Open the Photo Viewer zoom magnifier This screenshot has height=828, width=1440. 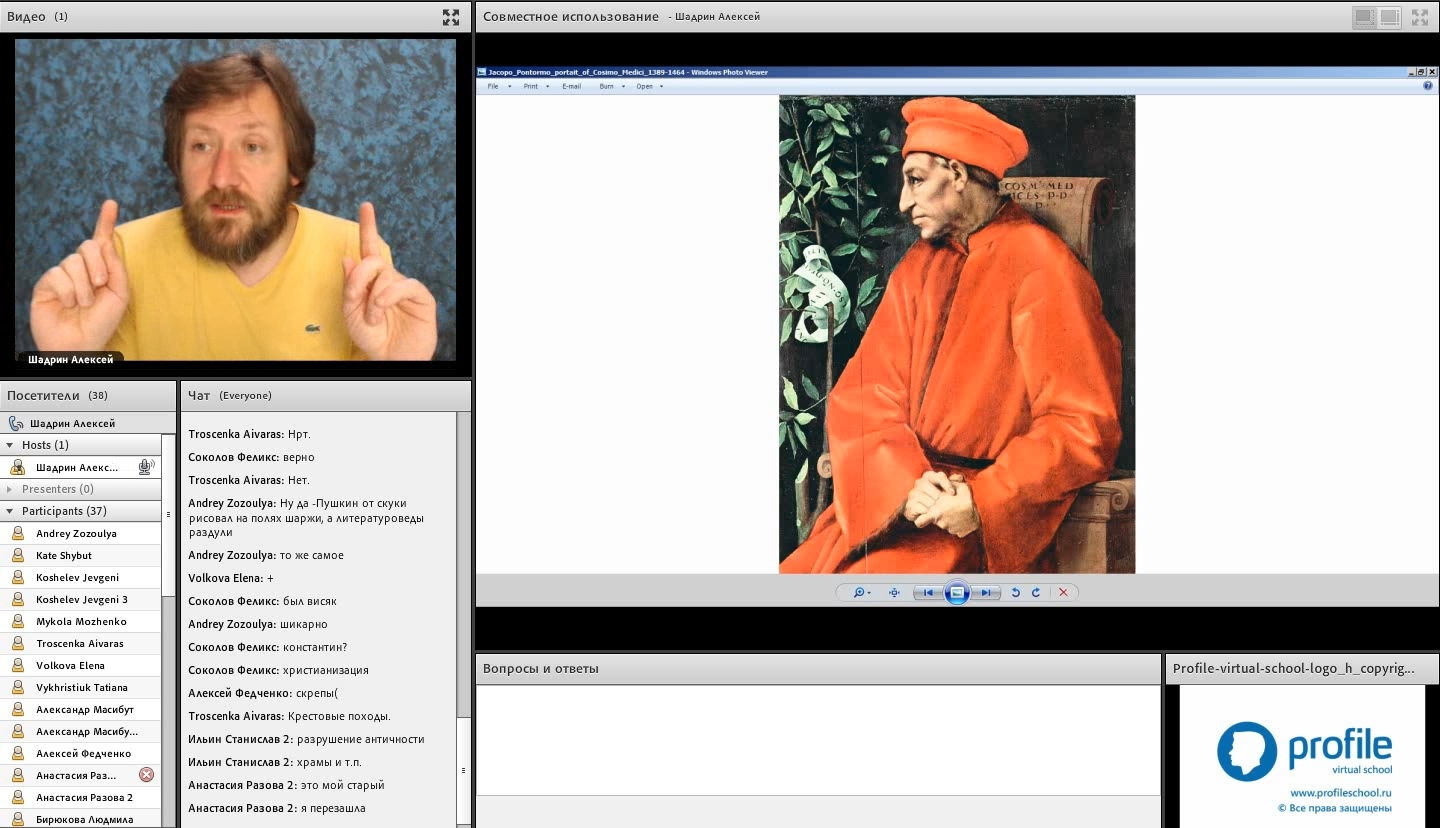click(x=858, y=592)
